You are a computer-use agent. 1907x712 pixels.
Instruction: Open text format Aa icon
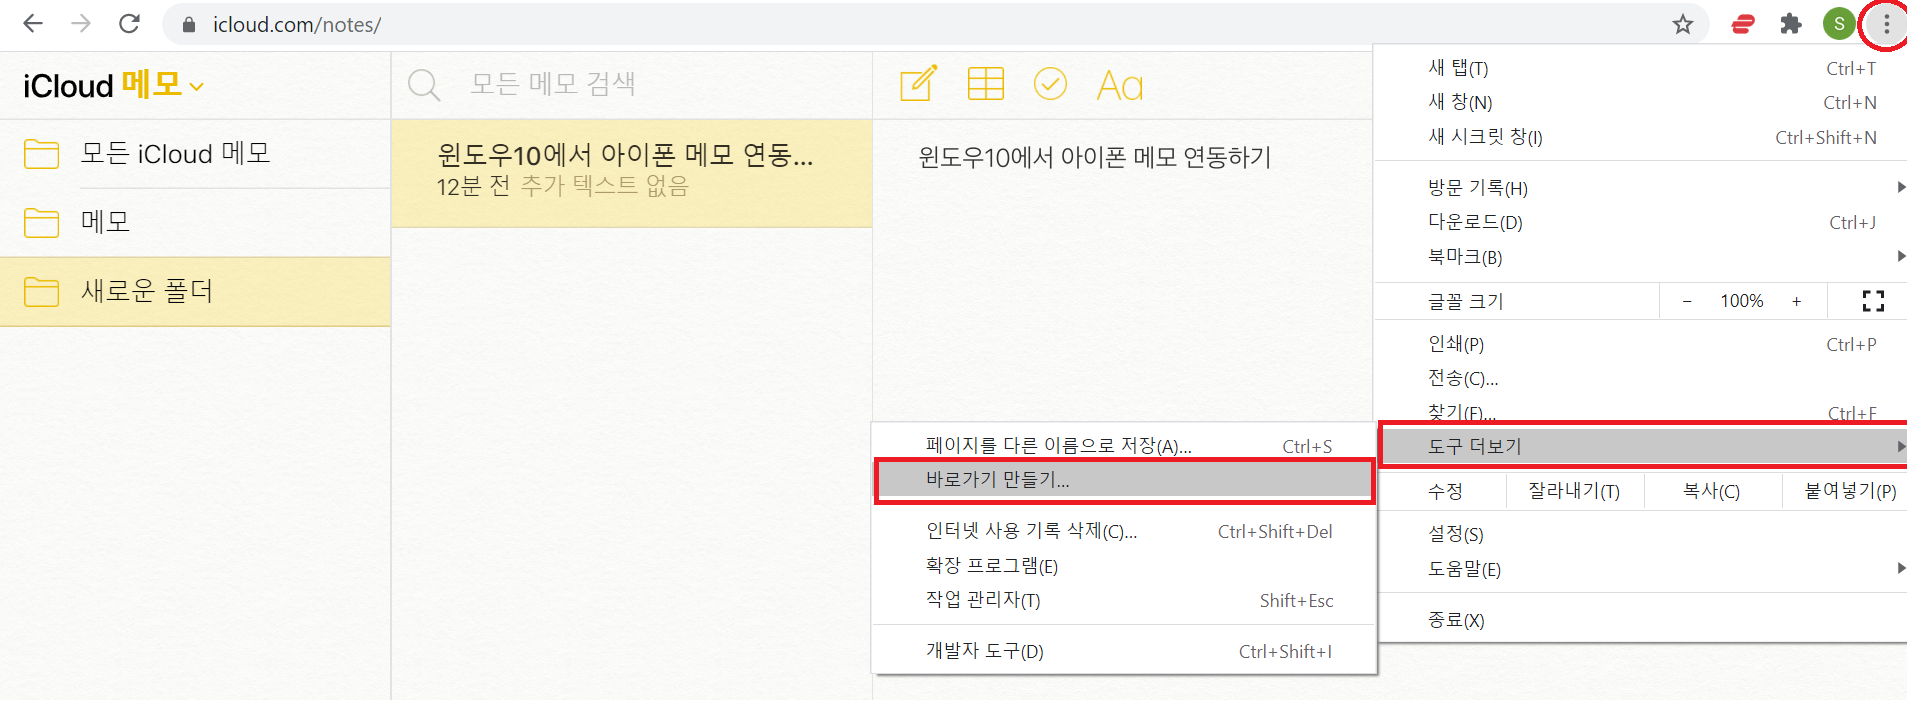point(1120,85)
